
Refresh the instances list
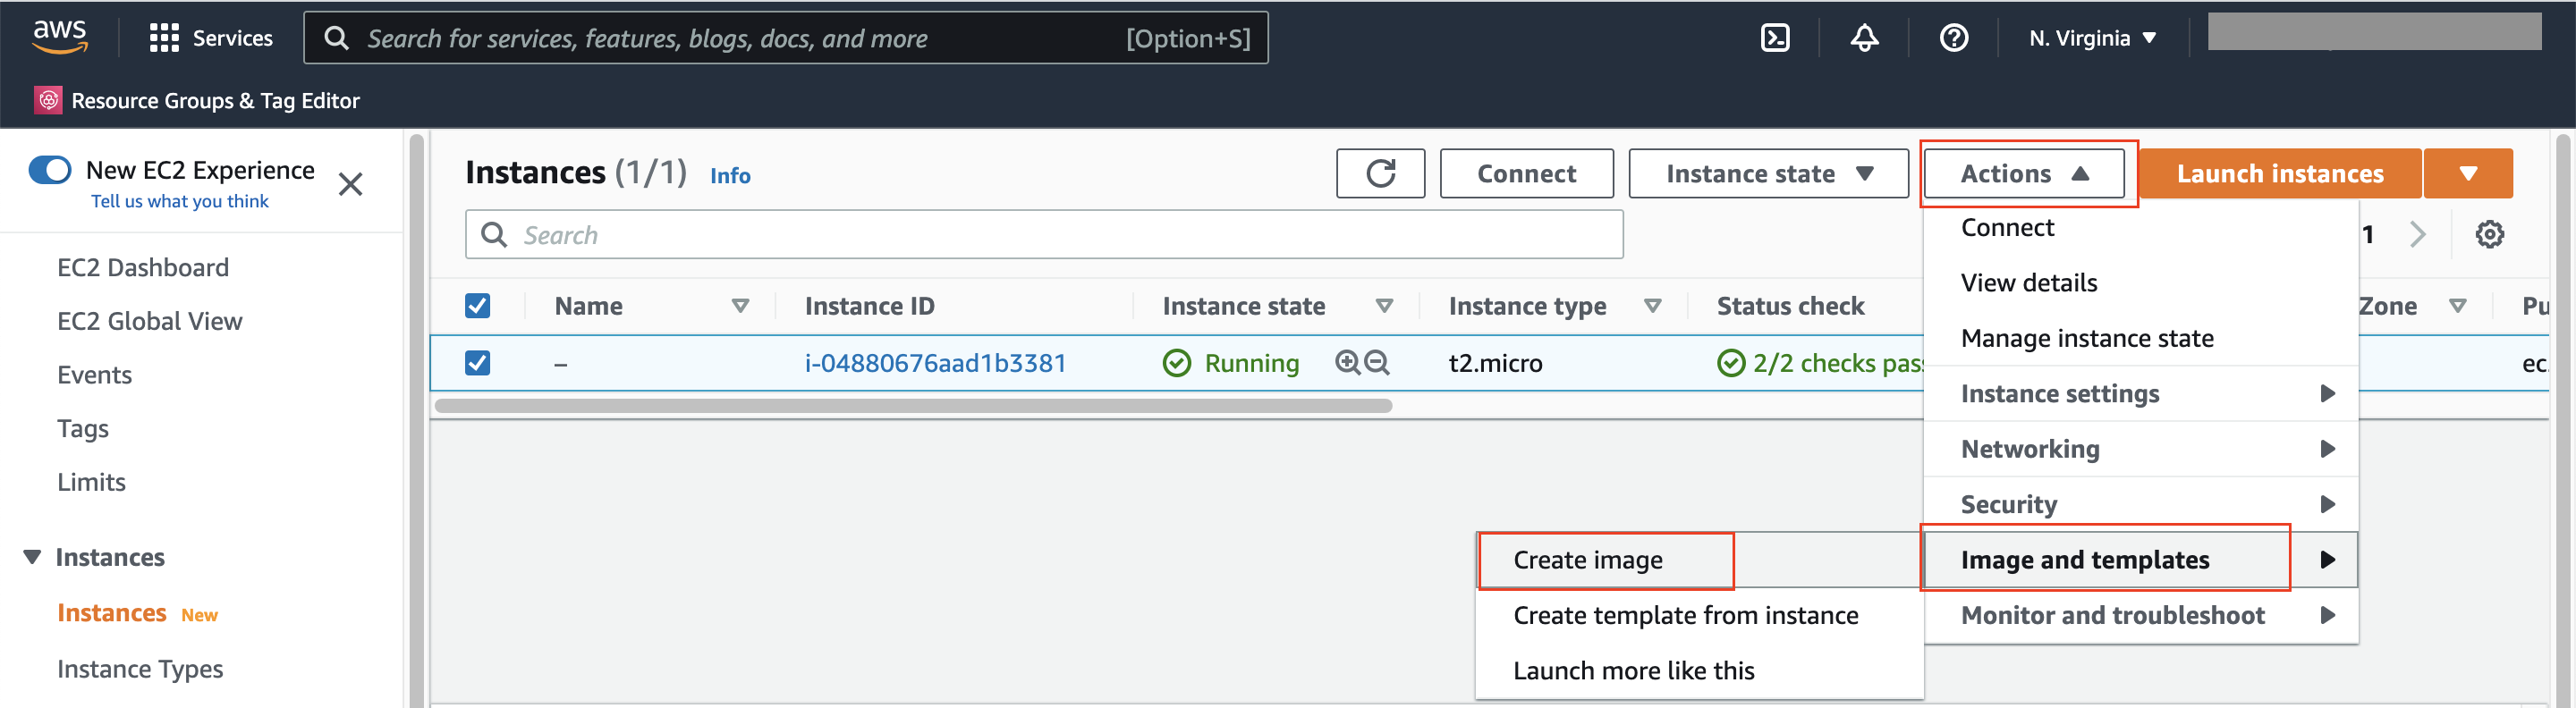pyautogui.click(x=1380, y=173)
